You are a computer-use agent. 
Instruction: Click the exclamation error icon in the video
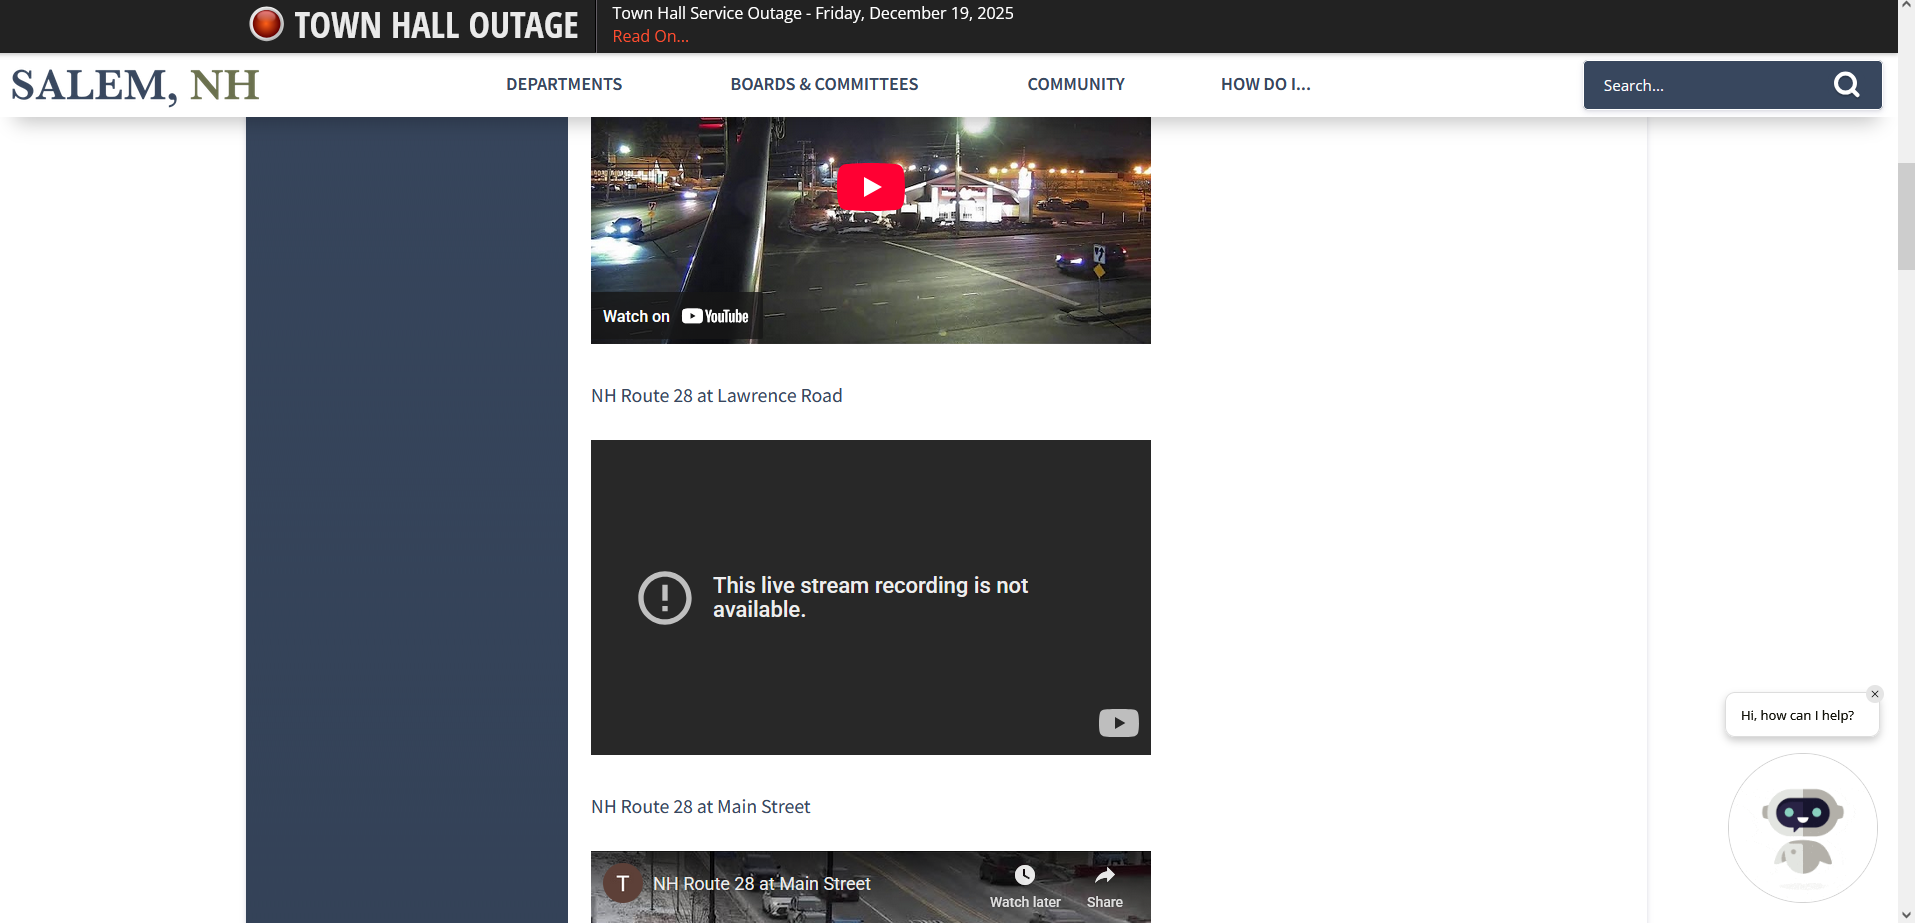click(665, 598)
